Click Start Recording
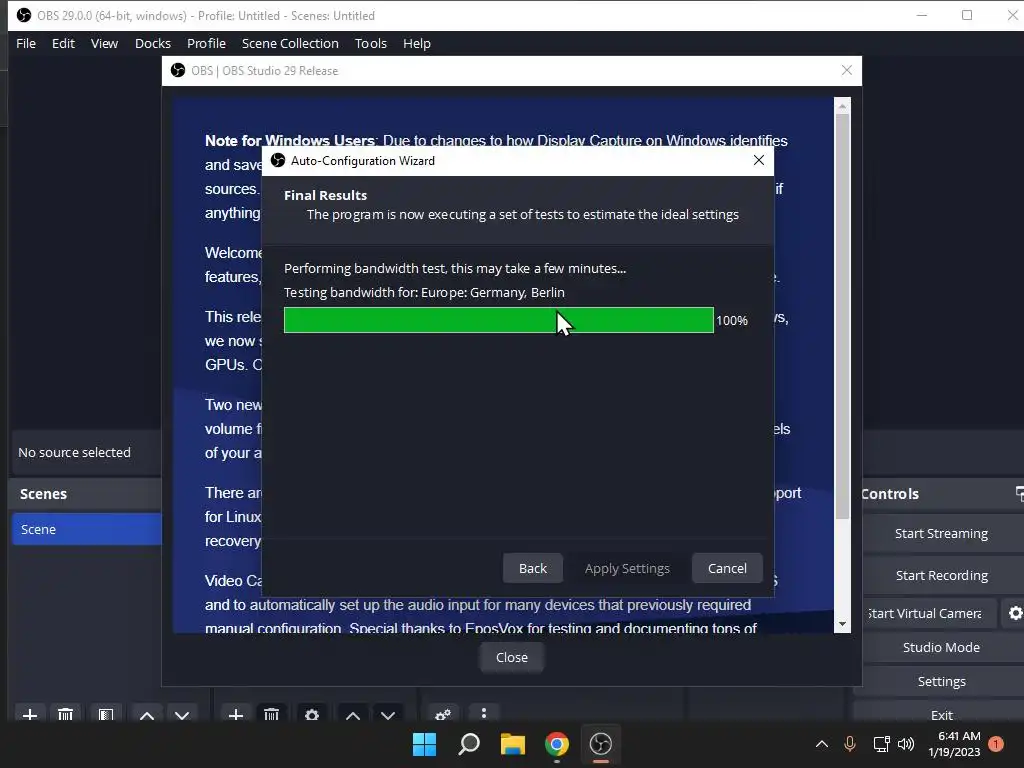Viewport: 1024px width, 768px height. [x=941, y=575]
